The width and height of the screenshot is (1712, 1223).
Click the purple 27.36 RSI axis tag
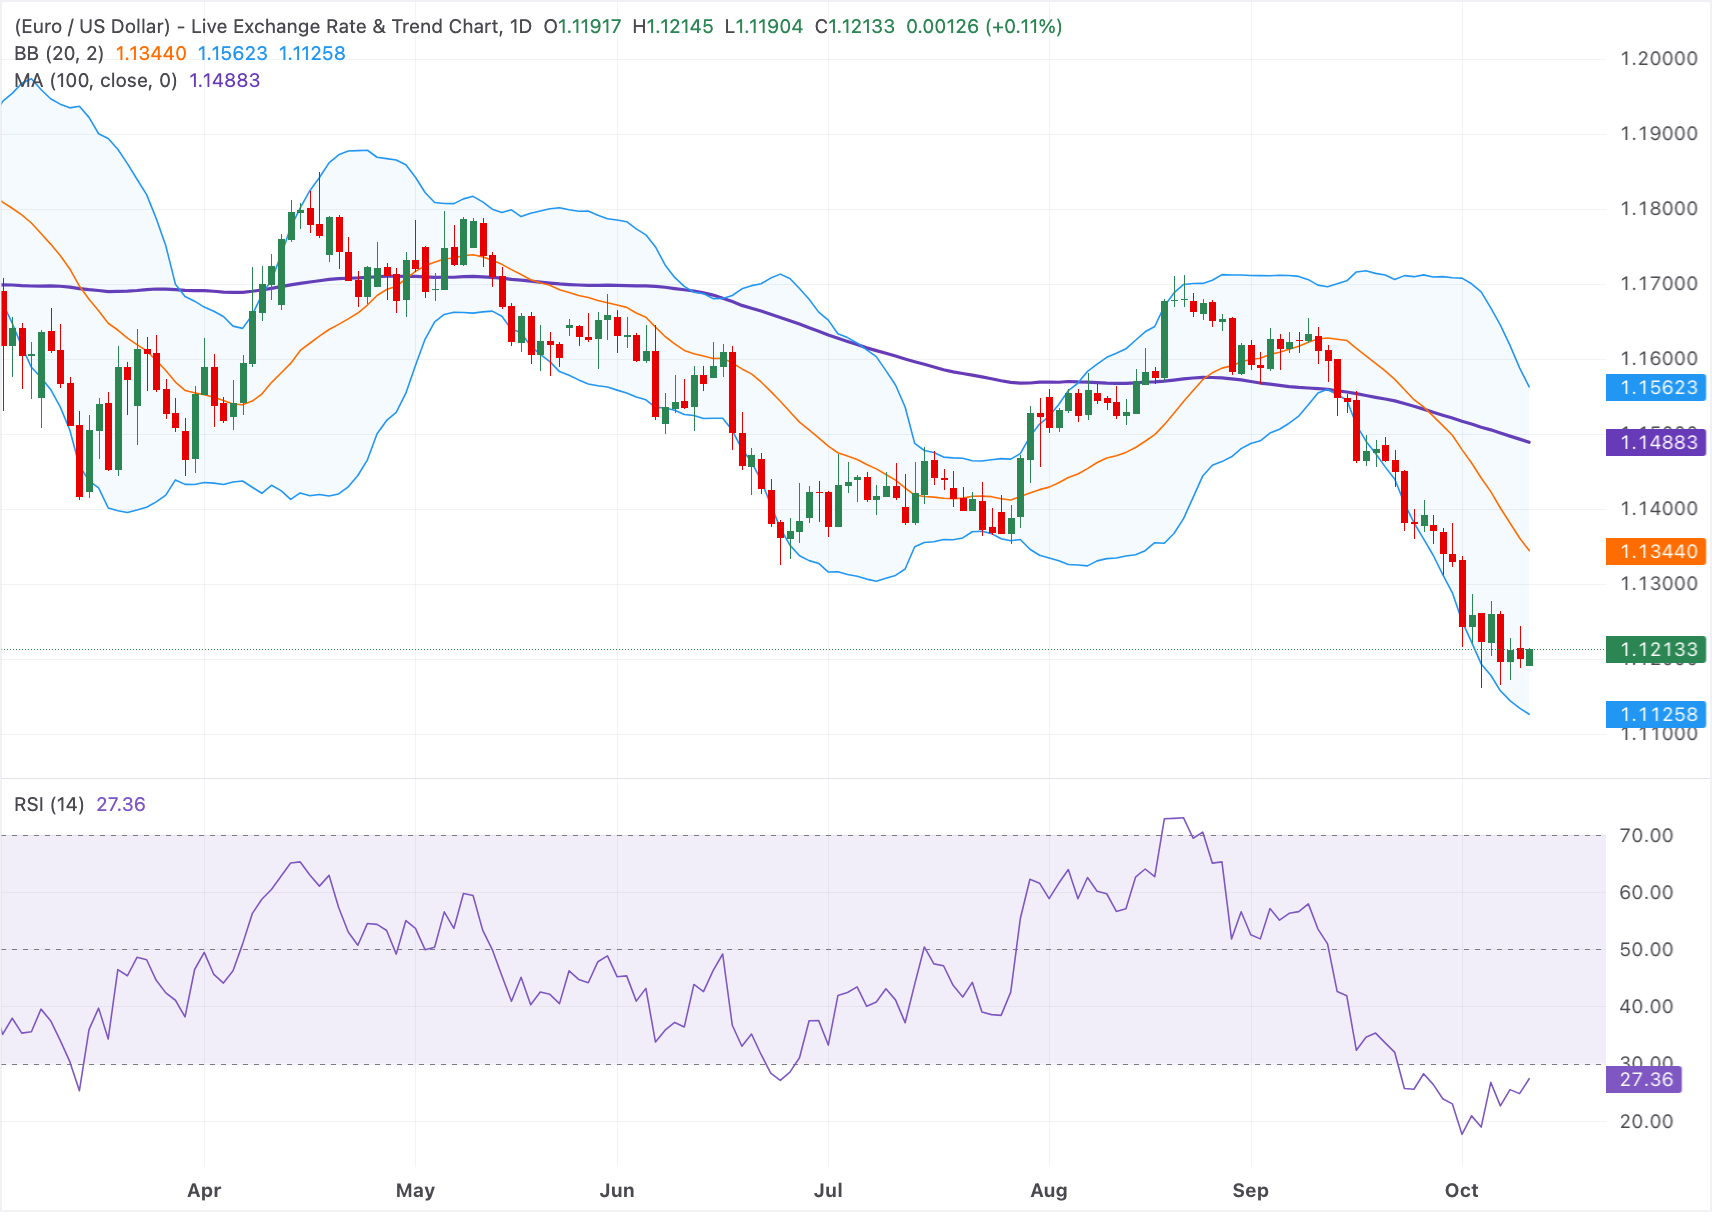(x=1643, y=1079)
